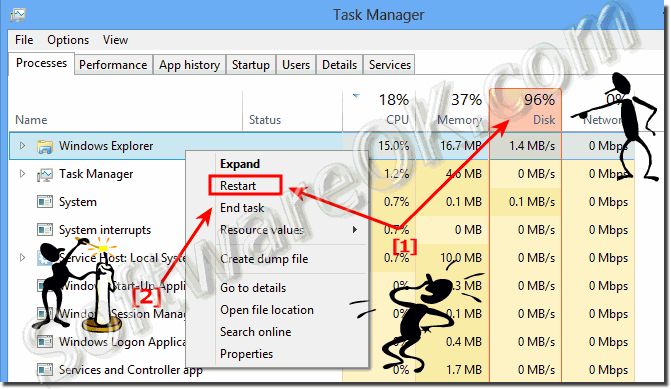Sort processes by the Disk column
The width and height of the screenshot is (671, 389).
tap(544, 120)
